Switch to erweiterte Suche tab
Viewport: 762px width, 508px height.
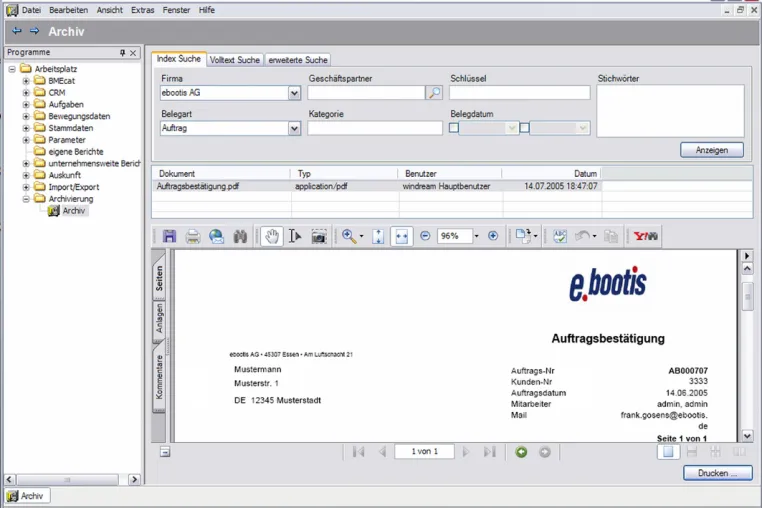[298, 60]
